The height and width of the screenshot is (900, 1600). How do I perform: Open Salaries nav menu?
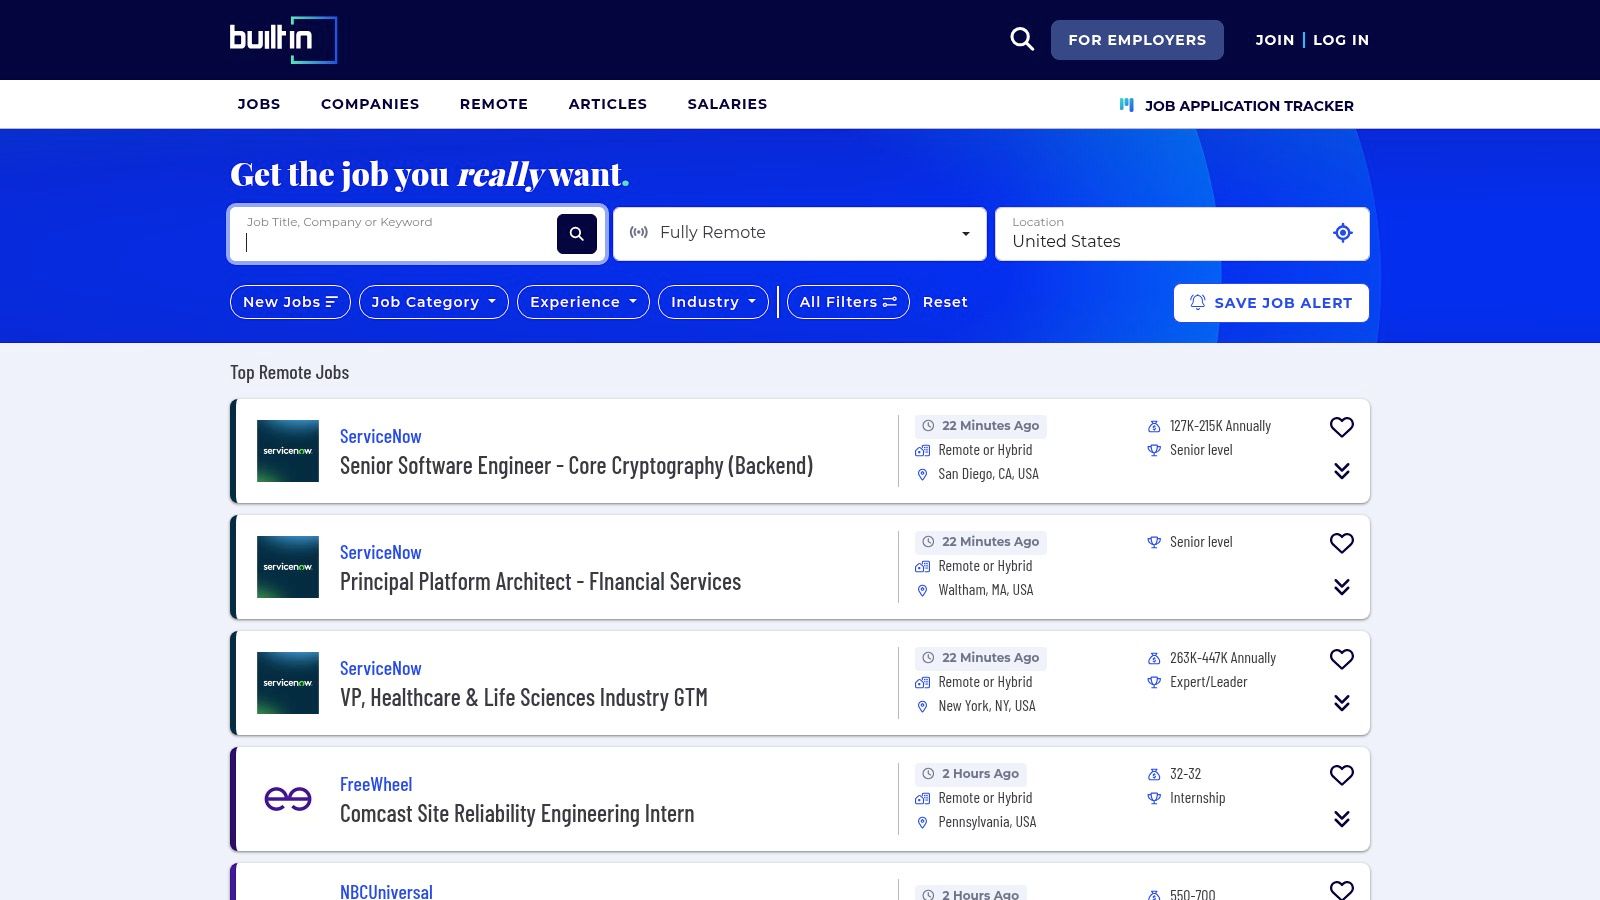coord(727,104)
